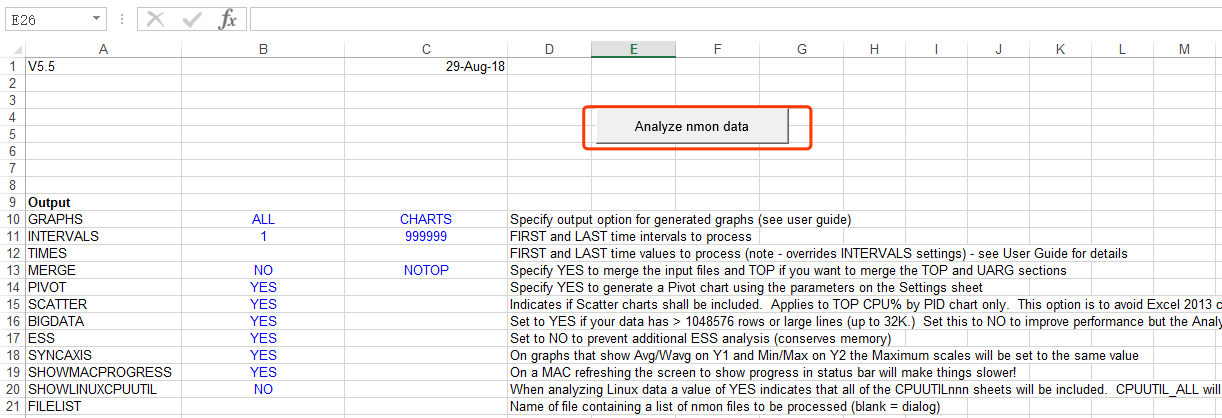
Task: Select the date cell 29-Aug-18
Action: [426, 67]
